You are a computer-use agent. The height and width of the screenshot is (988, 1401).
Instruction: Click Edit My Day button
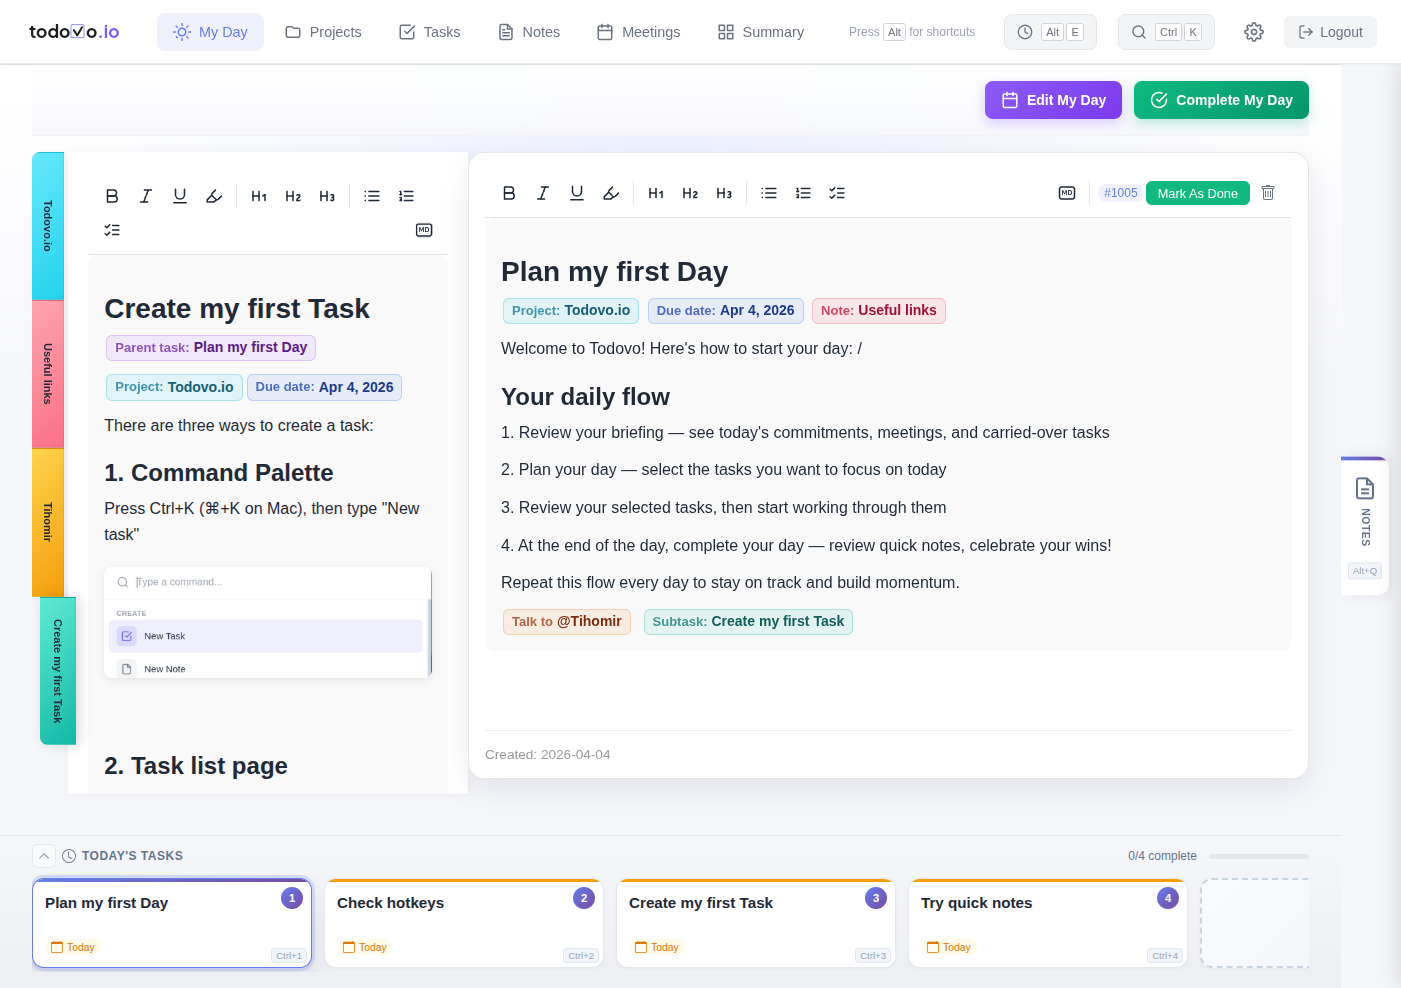coord(1053,100)
